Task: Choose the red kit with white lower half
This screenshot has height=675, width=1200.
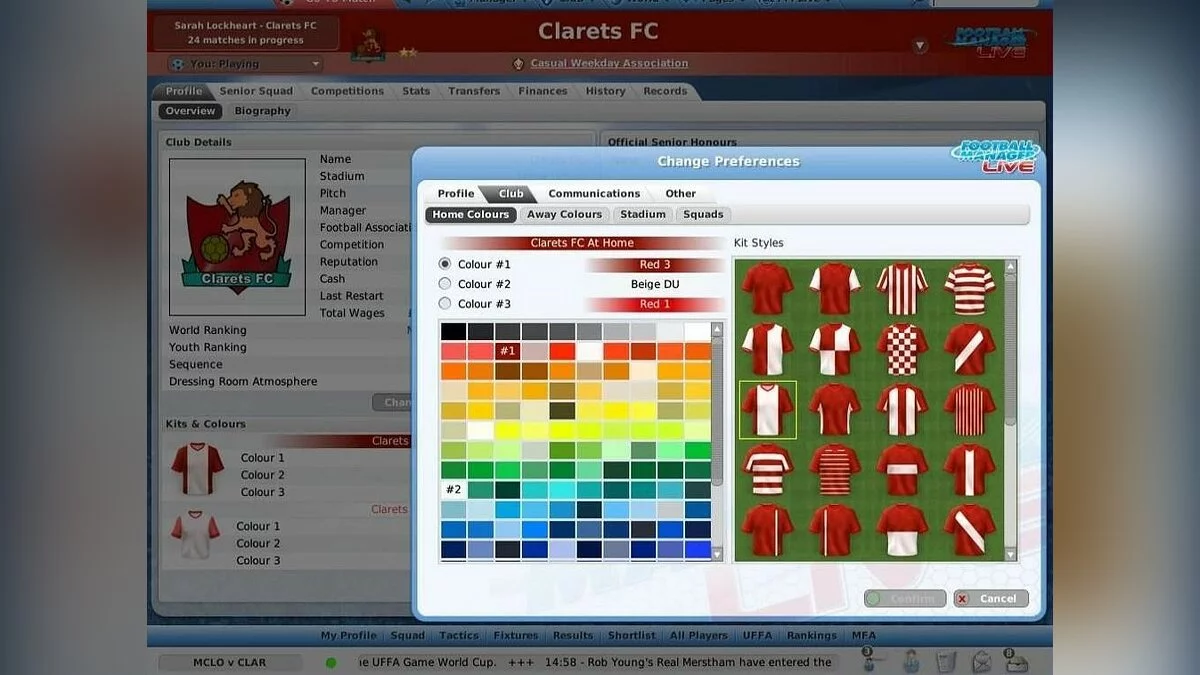Action: 902,529
